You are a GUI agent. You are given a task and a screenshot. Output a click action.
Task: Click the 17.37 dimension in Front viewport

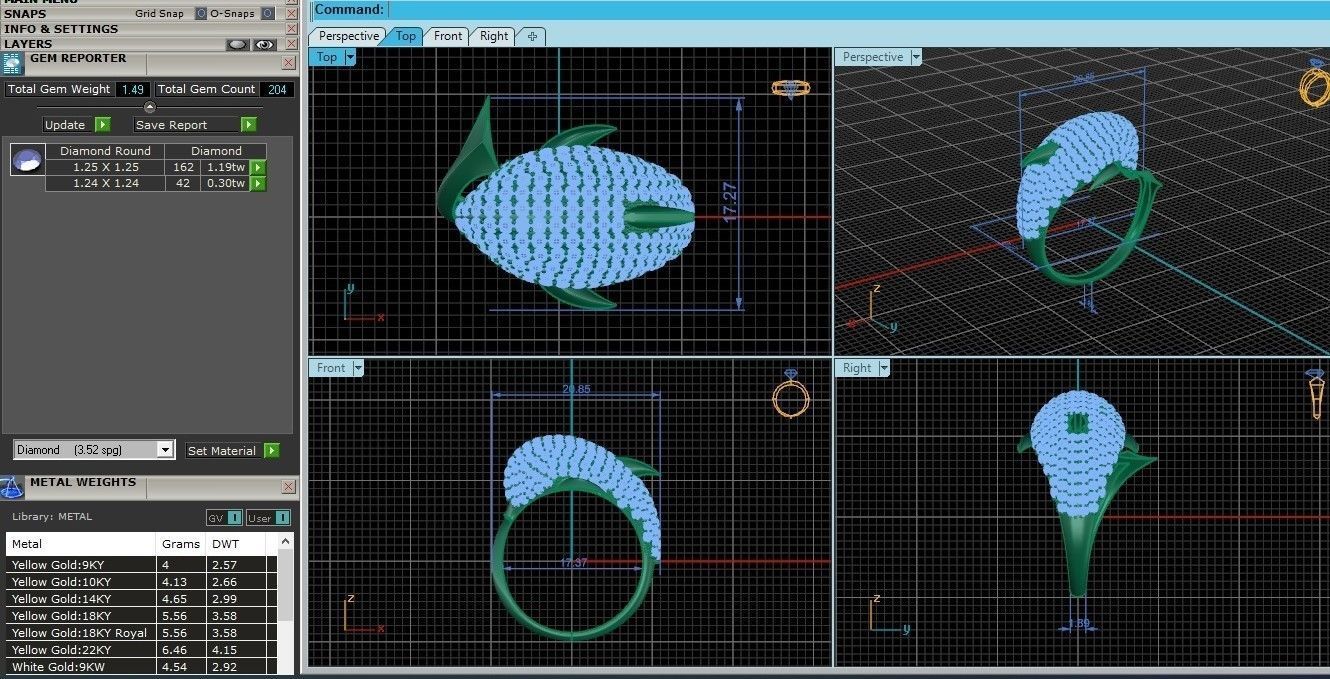(x=574, y=563)
